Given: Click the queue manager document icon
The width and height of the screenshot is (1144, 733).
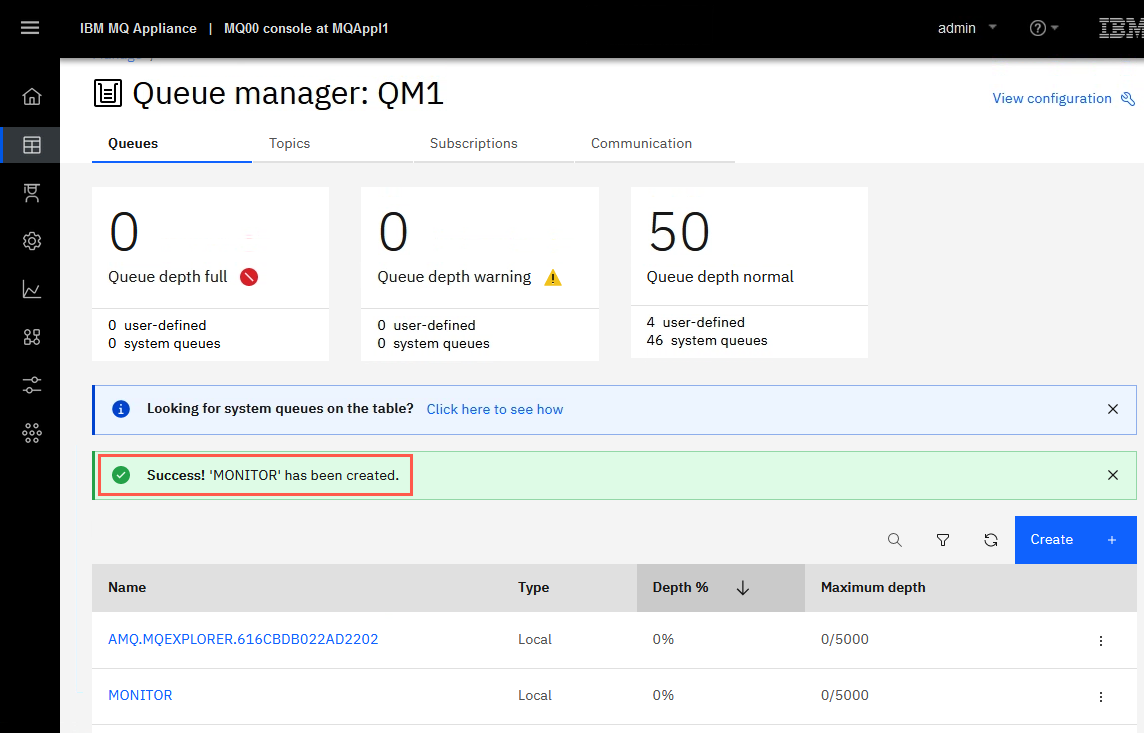Looking at the screenshot, I should pos(108,93).
